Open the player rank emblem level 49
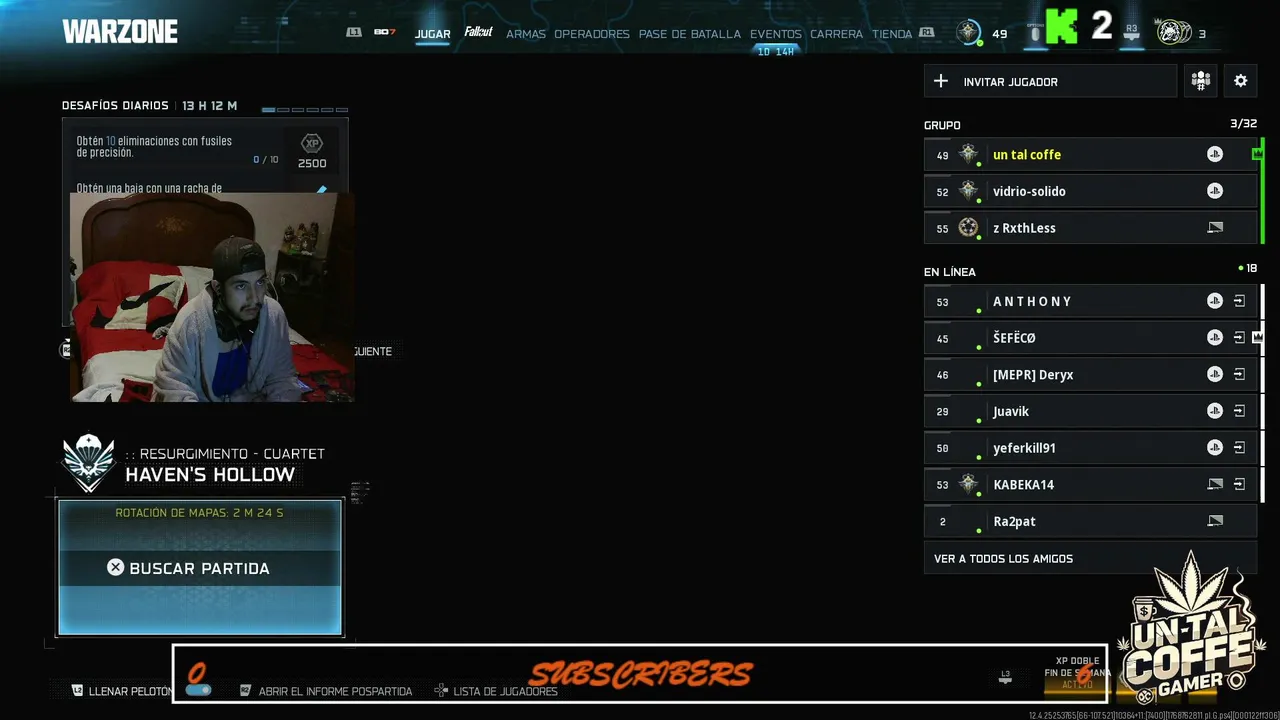 pyautogui.click(x=968, y=32)
